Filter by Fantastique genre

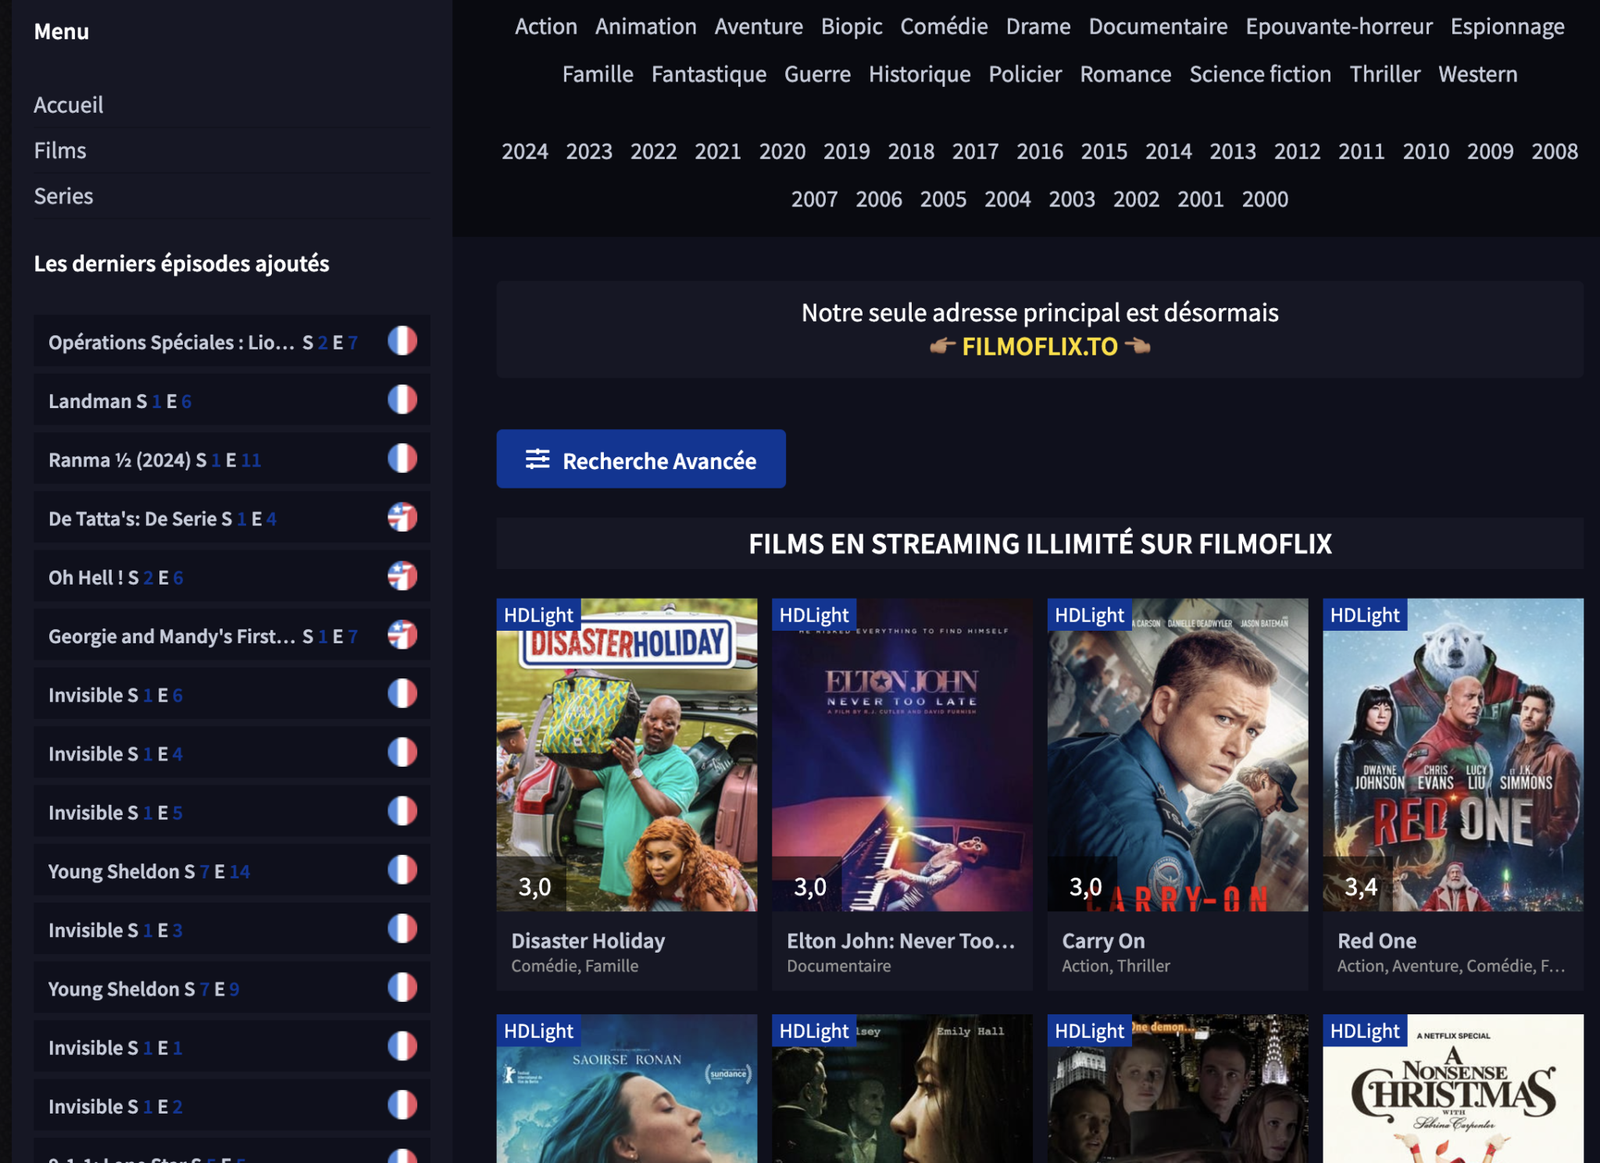[x=709, y=74]
